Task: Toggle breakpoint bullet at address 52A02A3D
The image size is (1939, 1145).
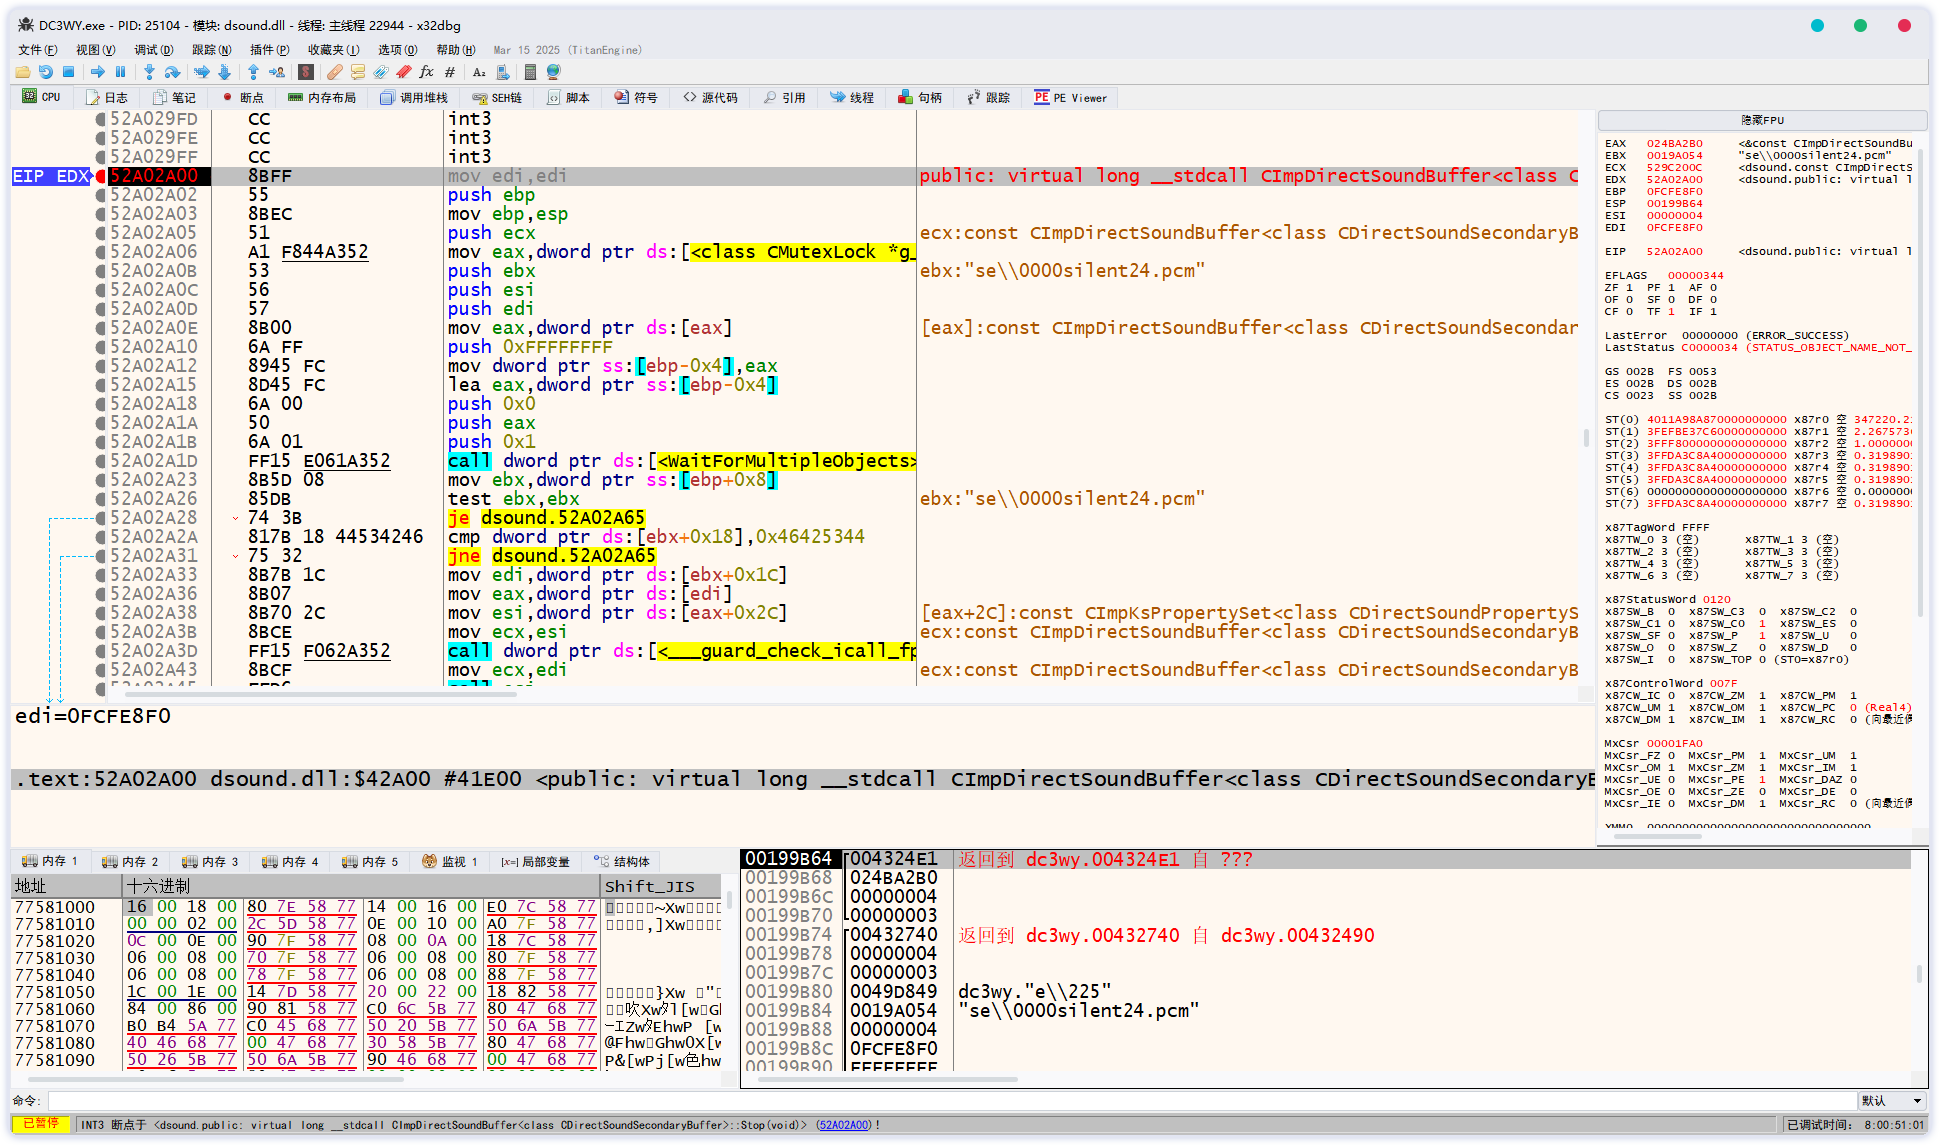Action: pos(100,651)
